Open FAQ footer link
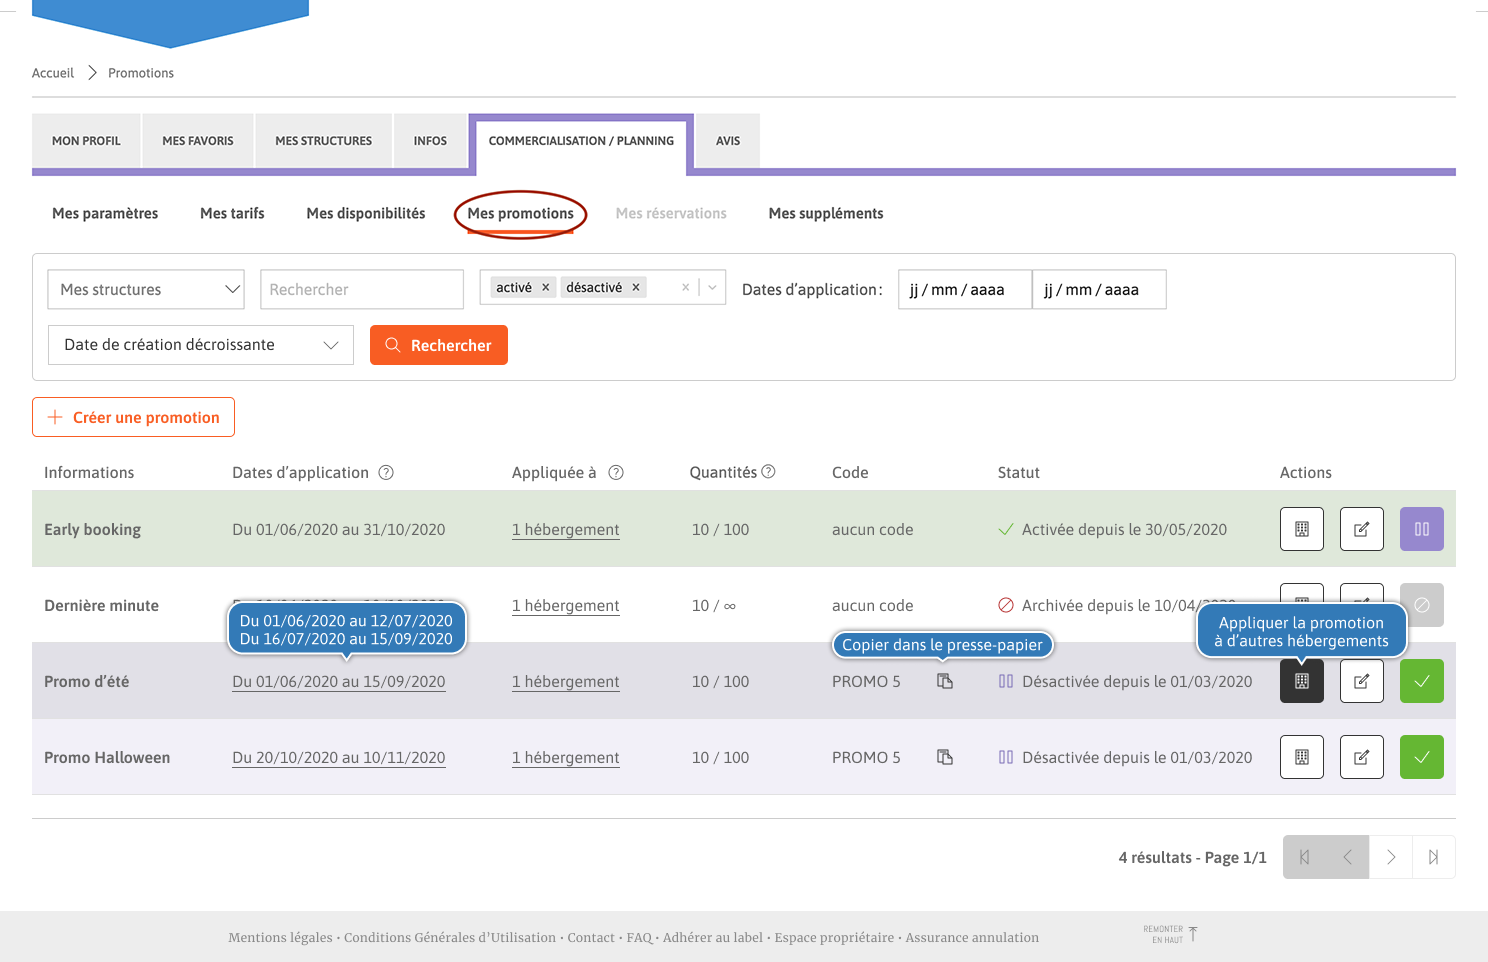 click(639, 937)
